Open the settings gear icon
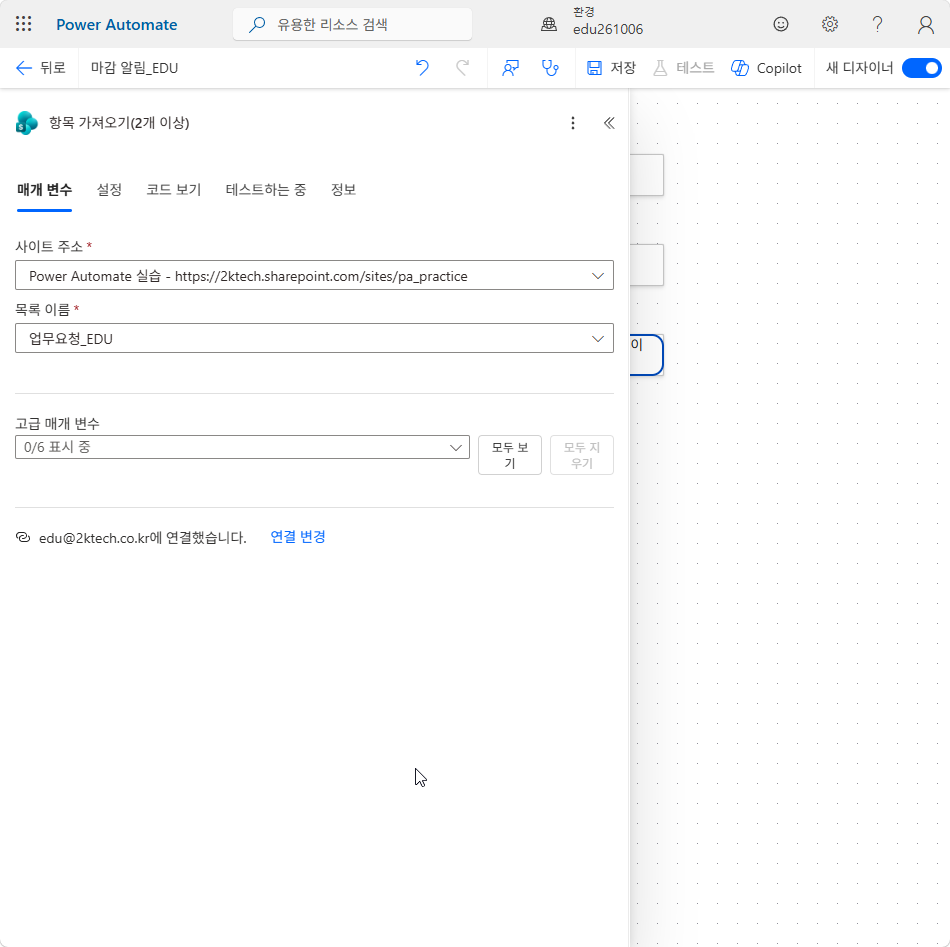The height and width of the screenshot is (947, 950). pyautogui.click(x=829, y=24)
